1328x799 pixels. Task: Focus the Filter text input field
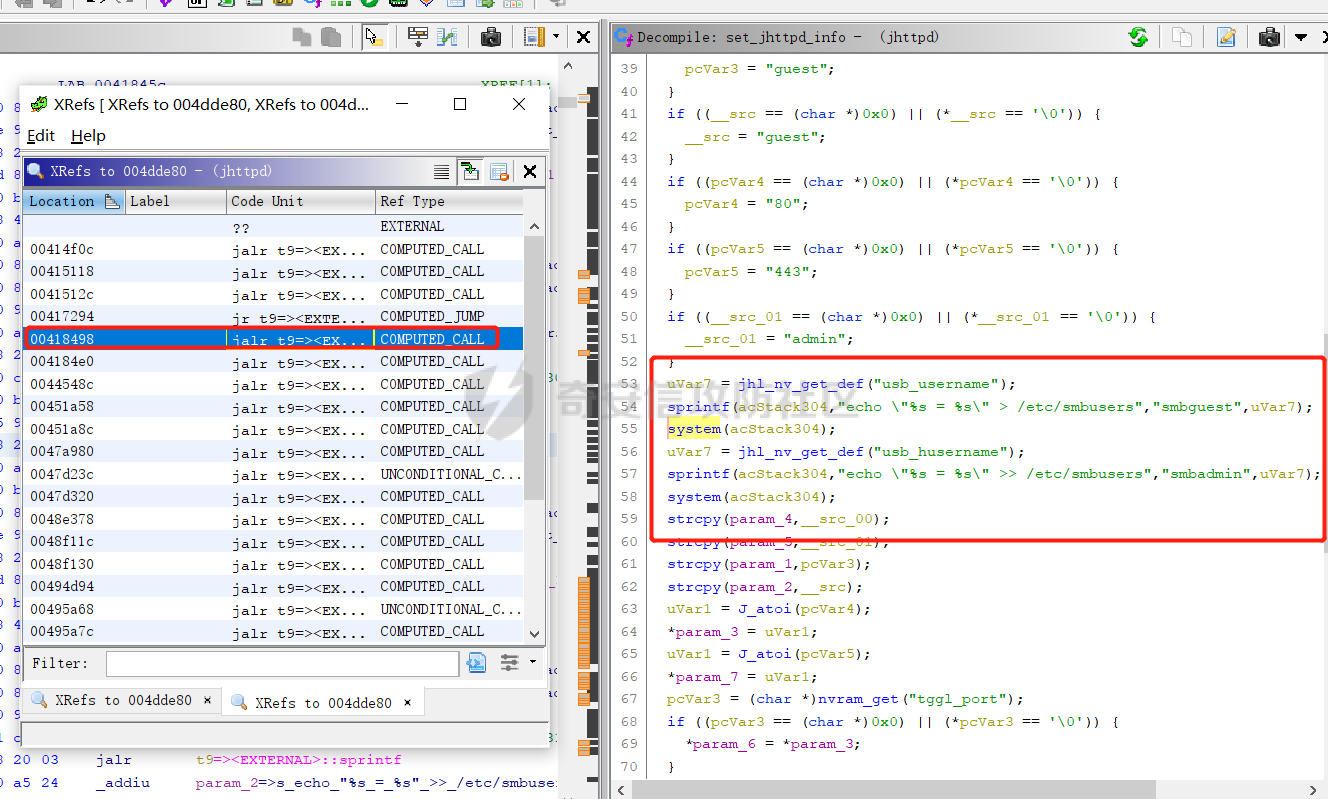(282, 663)
